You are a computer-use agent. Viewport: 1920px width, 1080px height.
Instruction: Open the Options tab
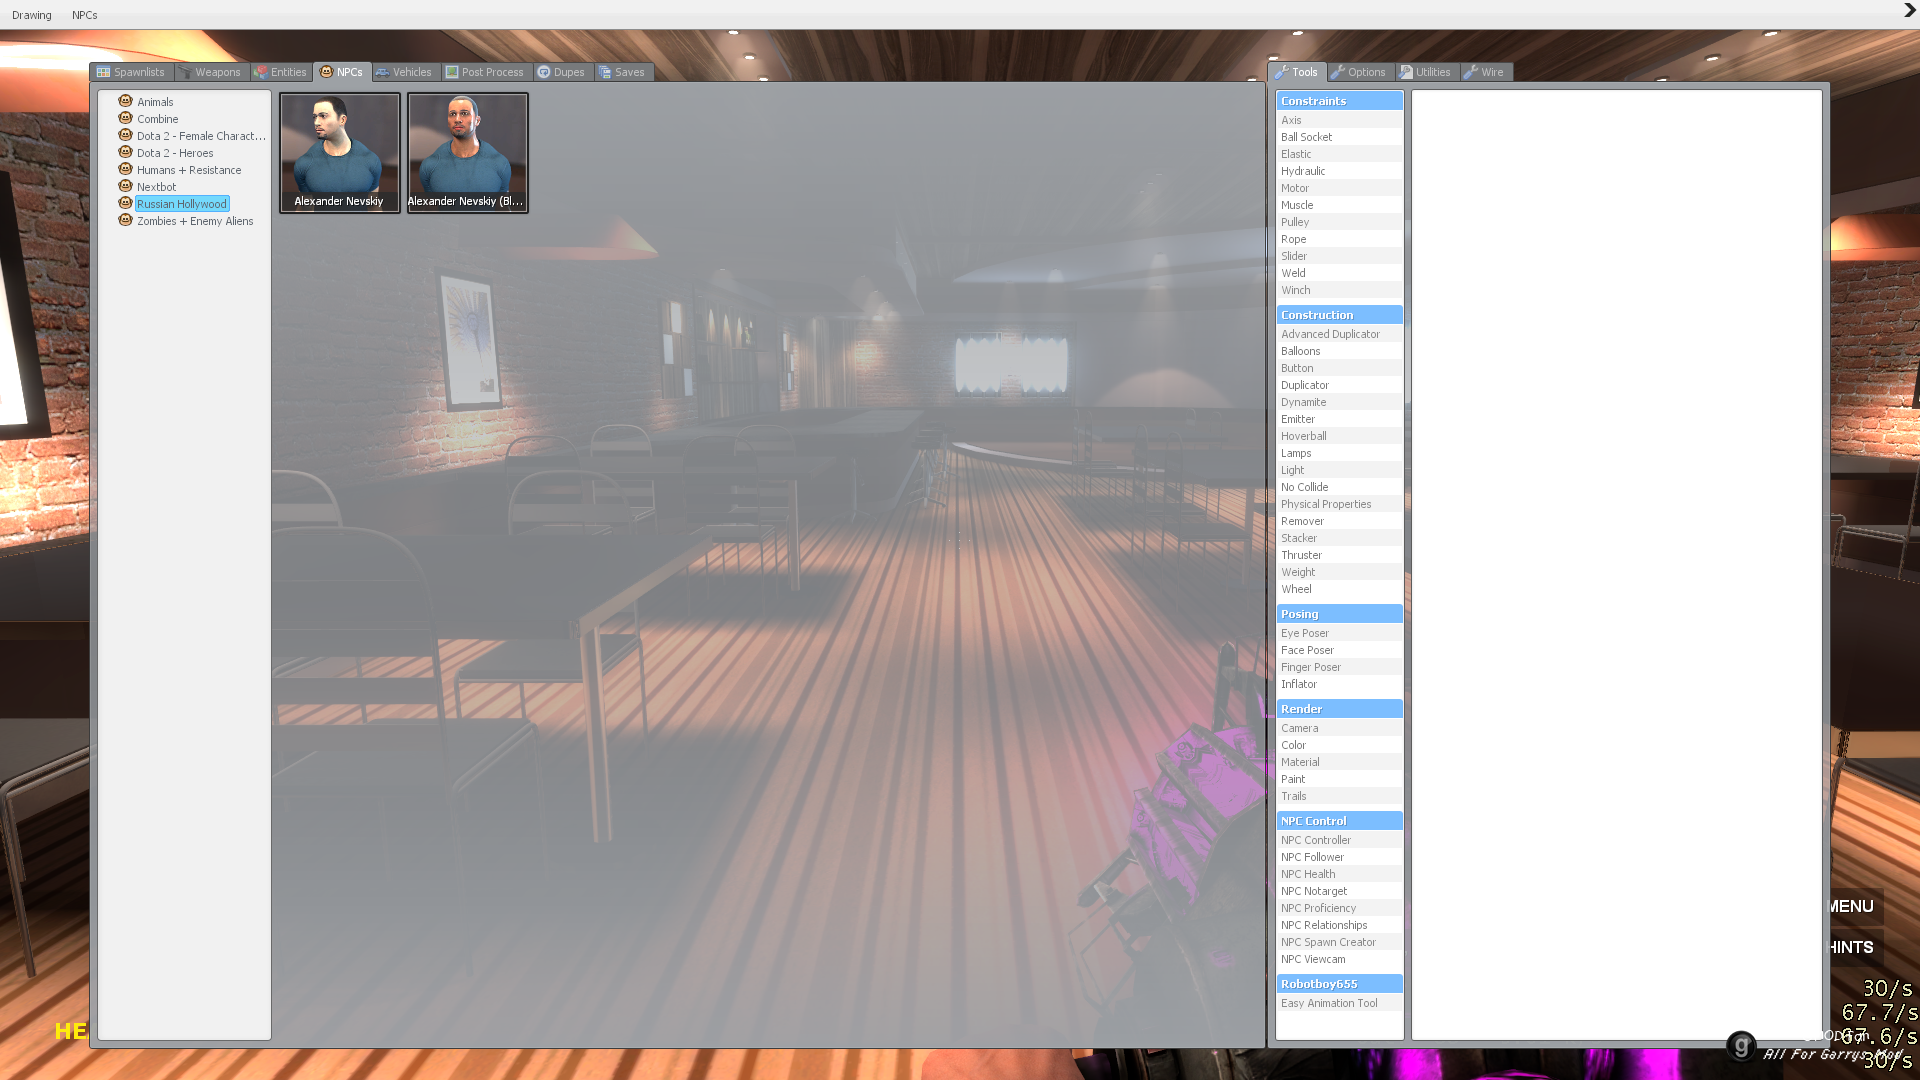pyautogui.click(x=1359, y=72)
